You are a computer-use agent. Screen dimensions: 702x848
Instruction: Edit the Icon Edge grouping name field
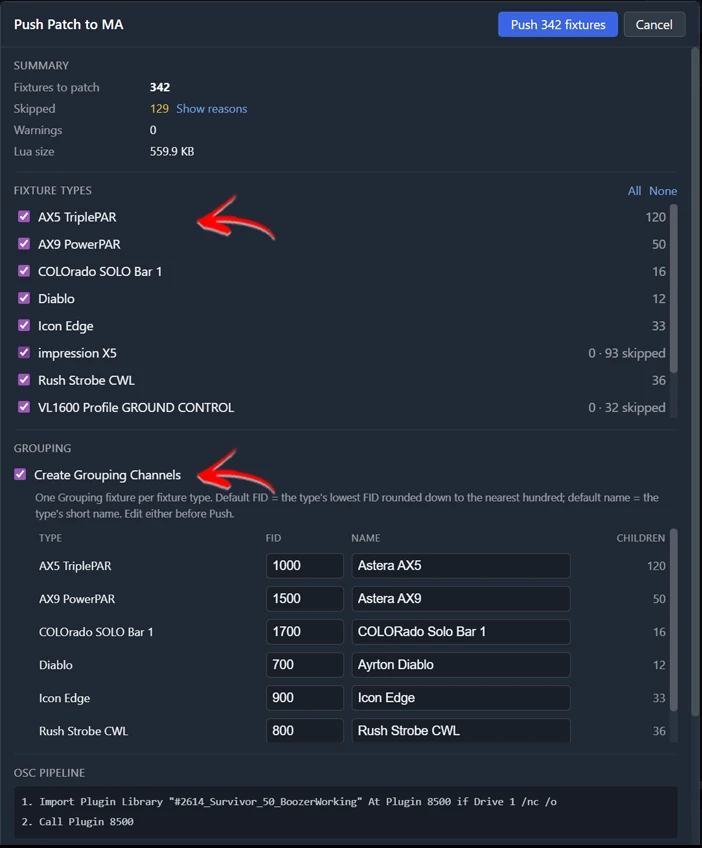tap(461, 698)
